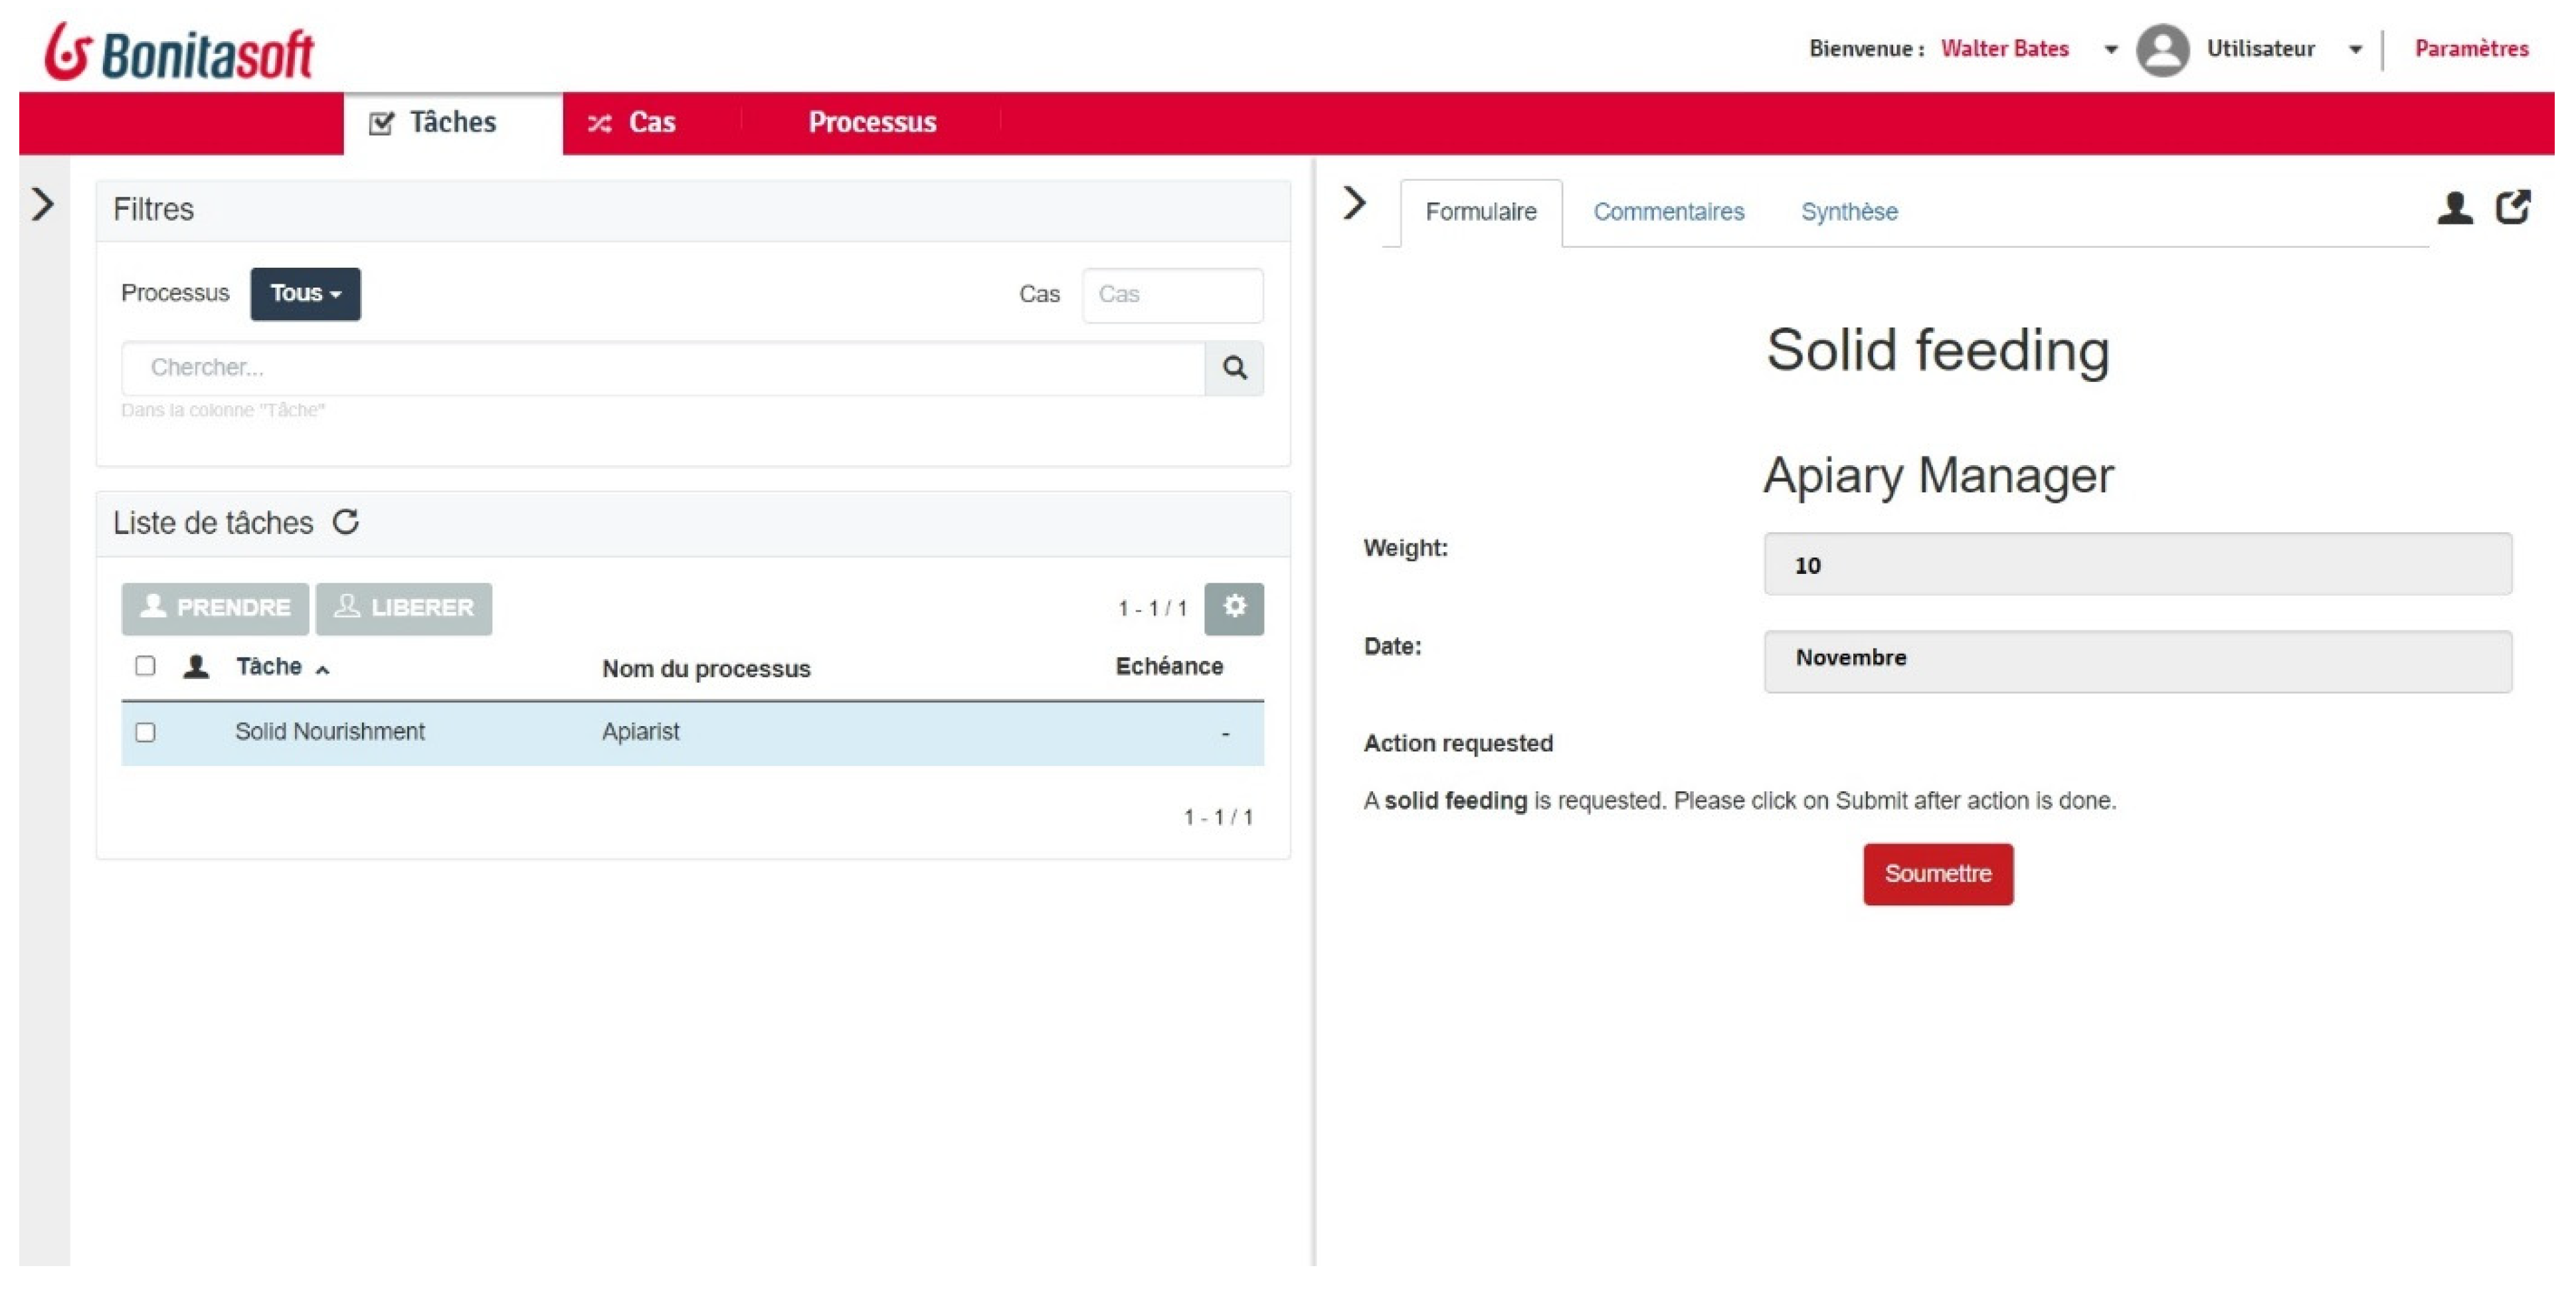2576x1304 pixels.
Task: Switch to the Cas tab
Action: click(633, 122)
